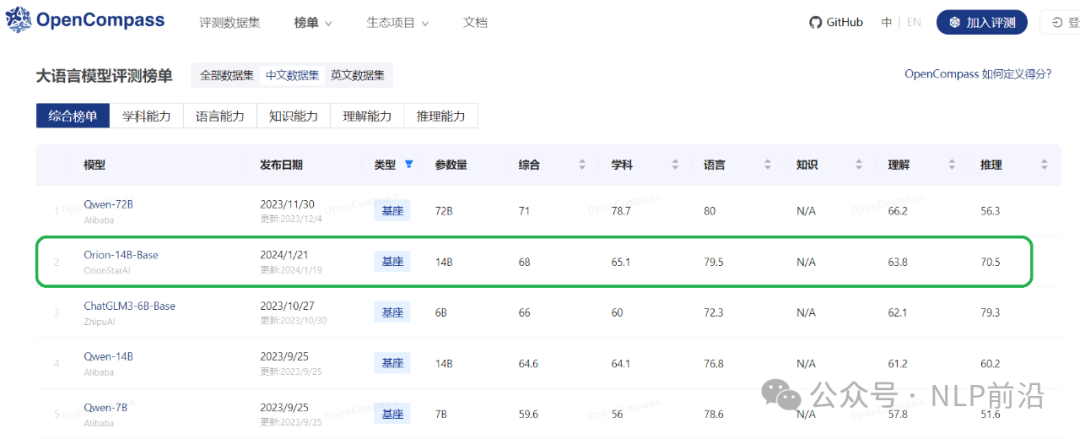1080x439 pixels.
Task: Click the Orion-14B-Base 语言 score 79.5
Action: 714,262
